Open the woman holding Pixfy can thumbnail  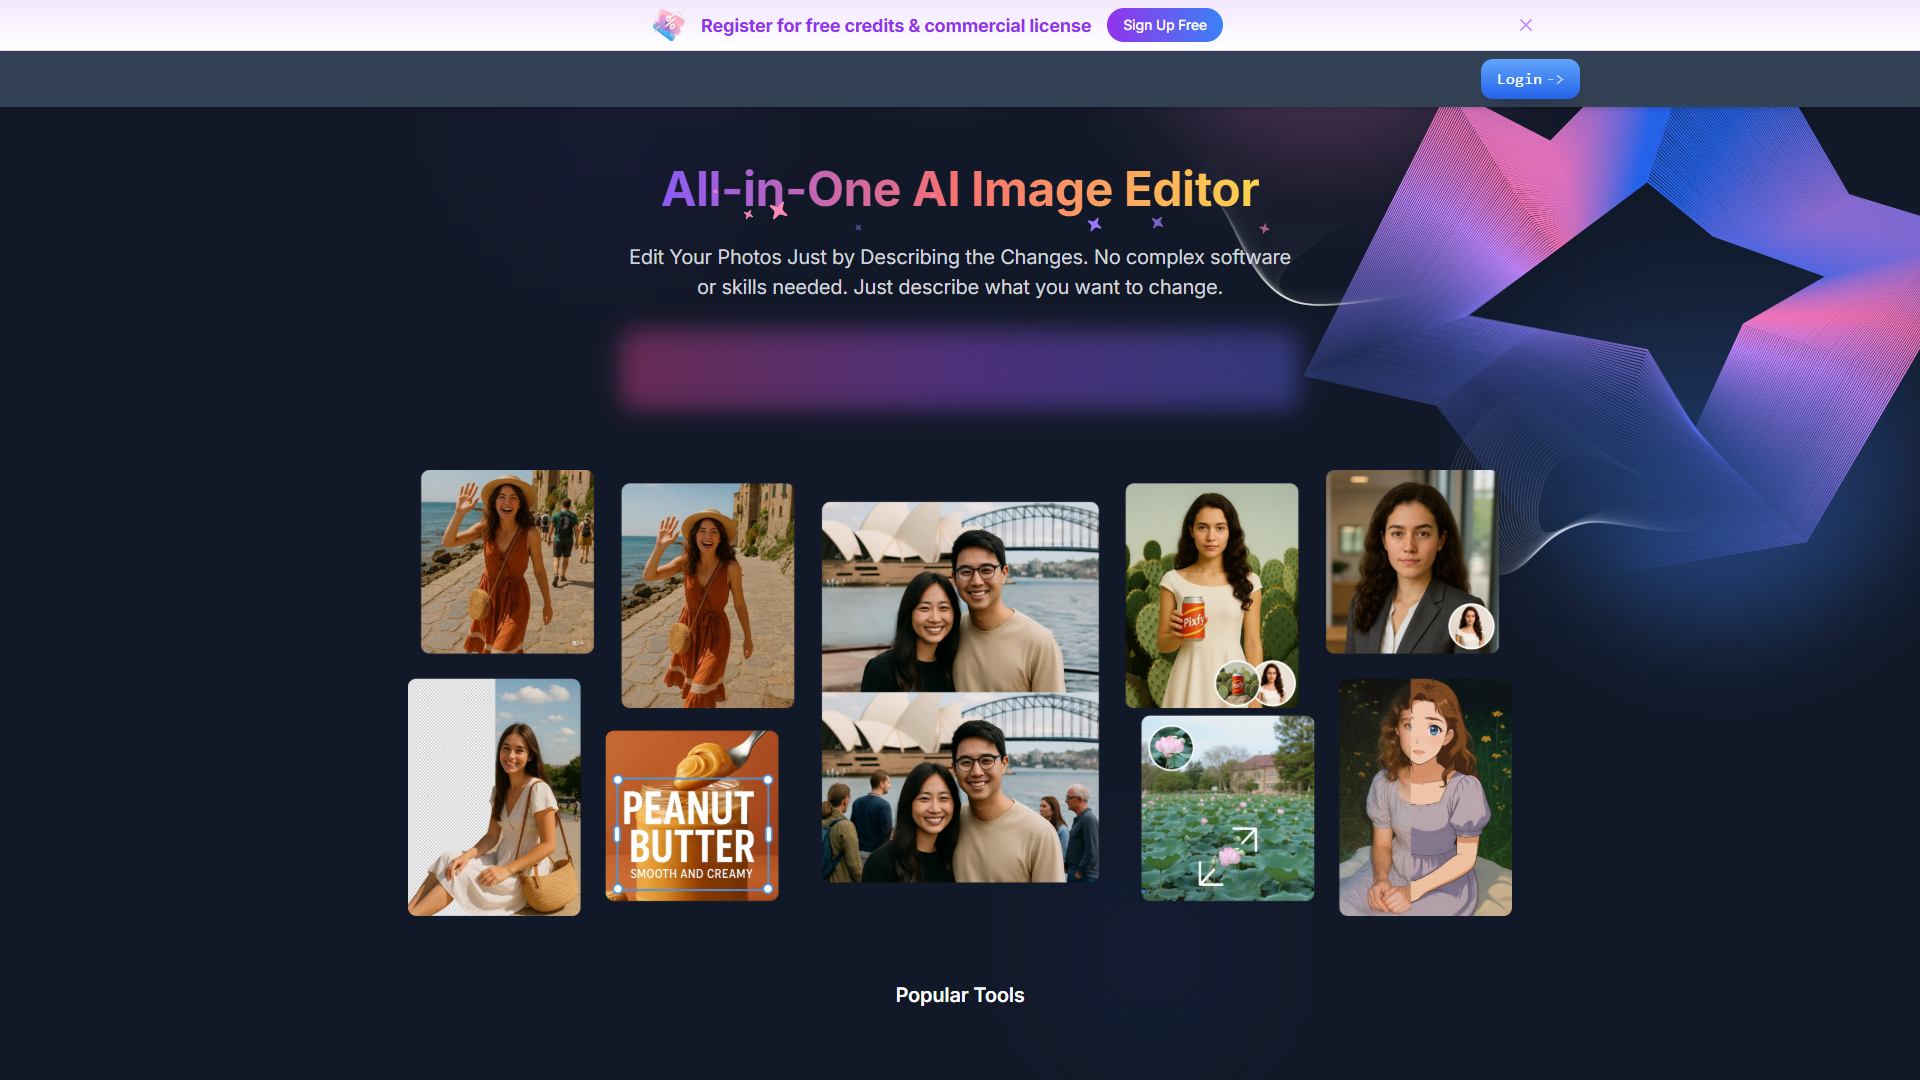click(x=1212, y=596)
